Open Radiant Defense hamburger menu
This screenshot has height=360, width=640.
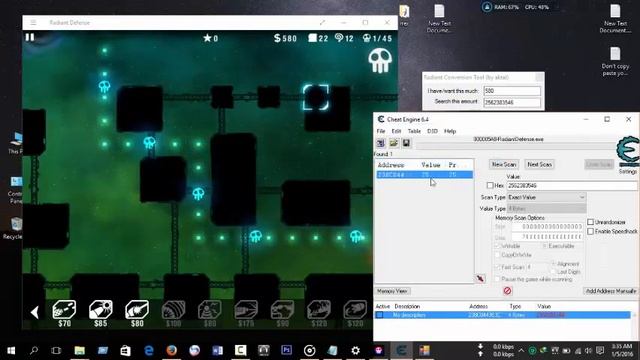33,22
